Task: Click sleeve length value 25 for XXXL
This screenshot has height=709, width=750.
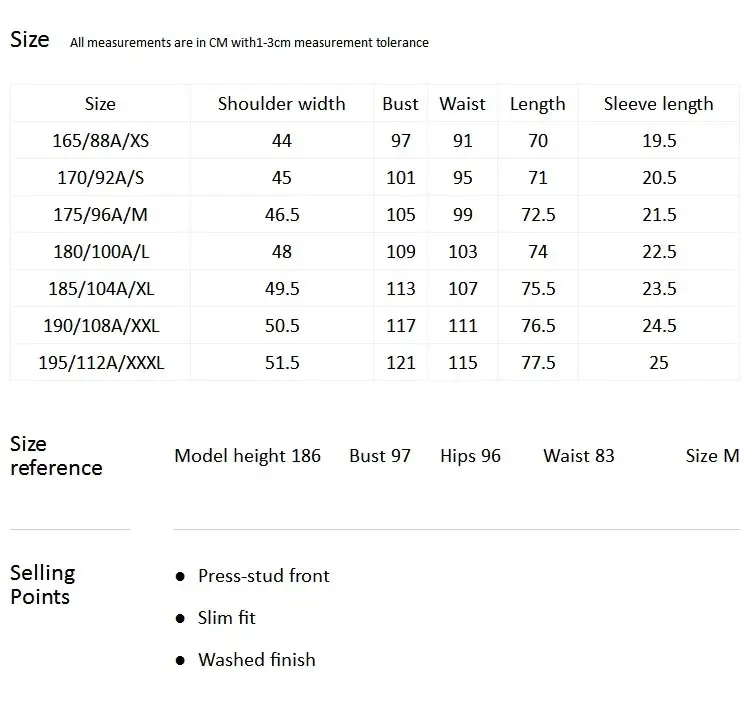Action: coord(659,363)
